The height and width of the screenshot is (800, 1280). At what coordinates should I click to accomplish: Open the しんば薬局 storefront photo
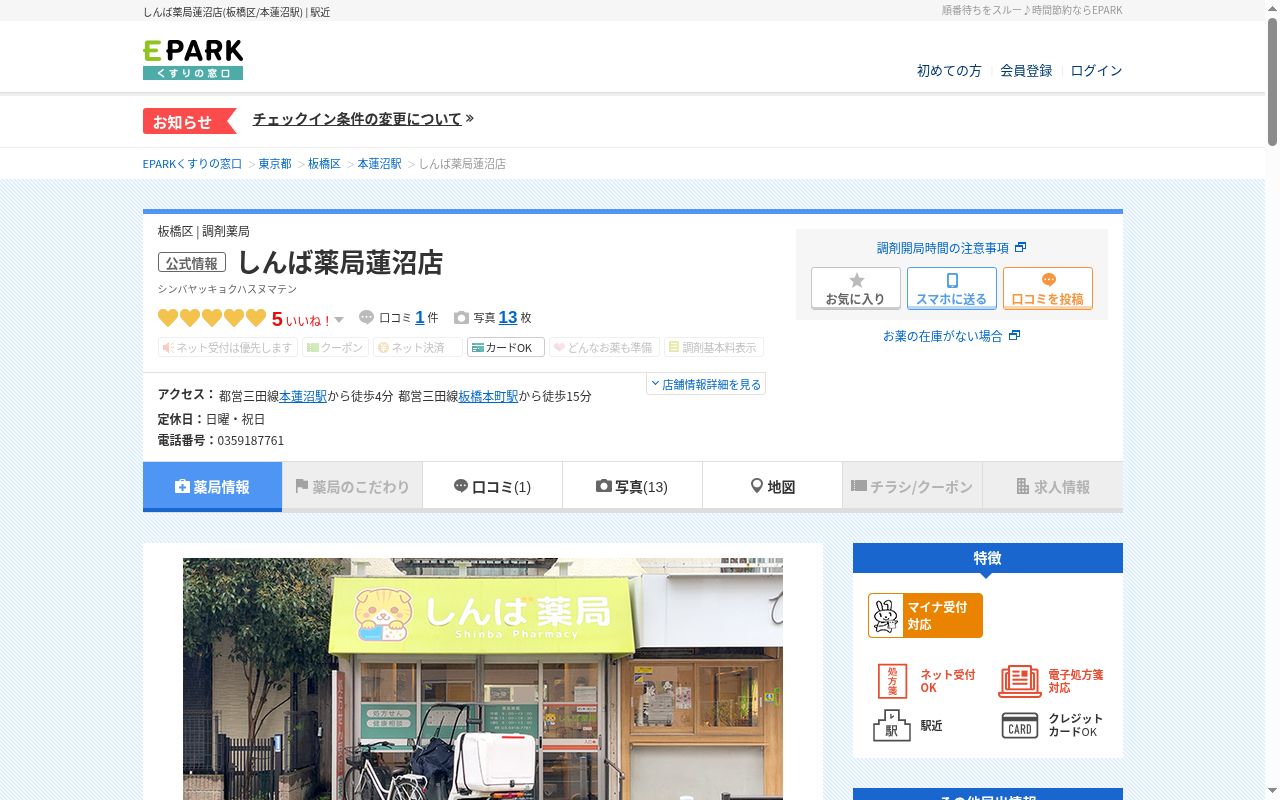click(483, 679)
